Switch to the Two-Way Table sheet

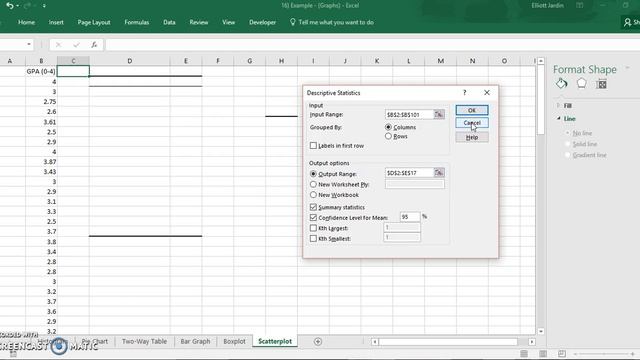tap(144, 341)
